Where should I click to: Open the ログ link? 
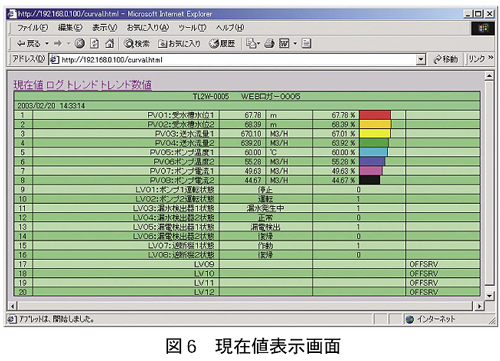55,85
